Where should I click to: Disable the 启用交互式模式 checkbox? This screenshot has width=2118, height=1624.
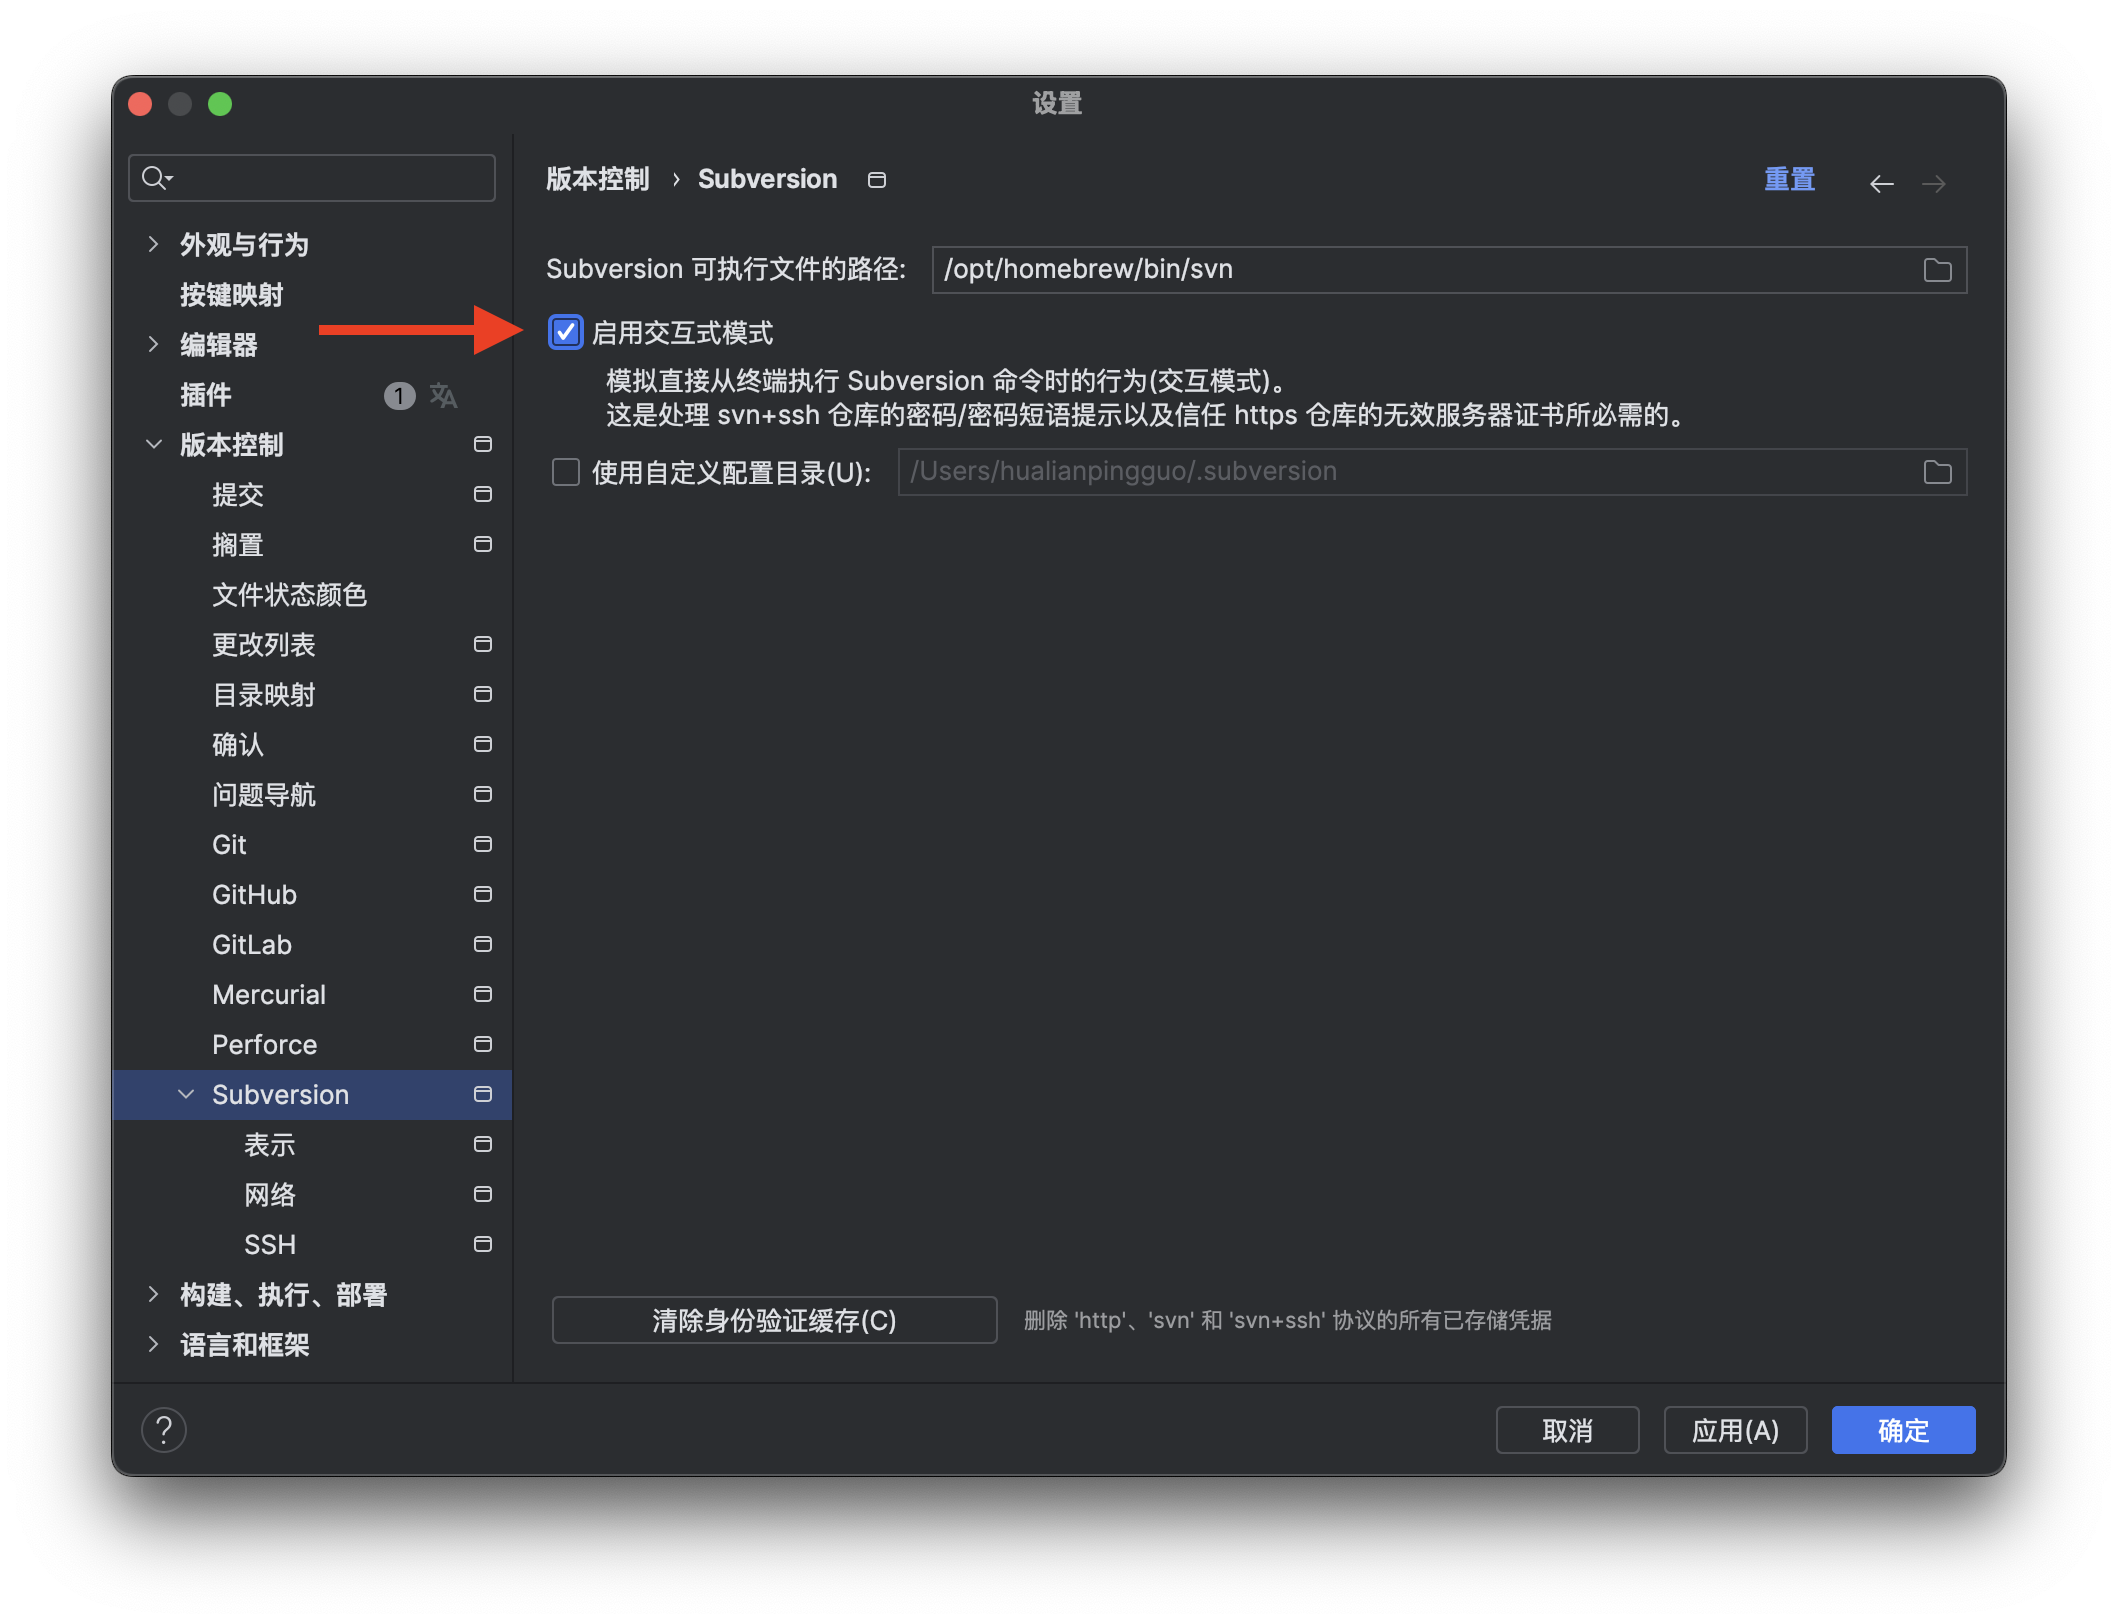tap(565, 333)
